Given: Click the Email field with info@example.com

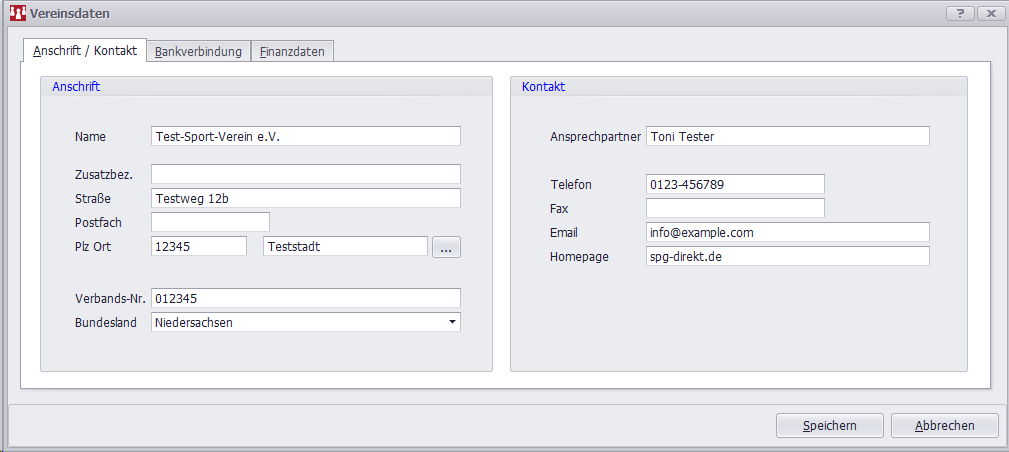Looking at the screenshot, I should click(787, 232).
